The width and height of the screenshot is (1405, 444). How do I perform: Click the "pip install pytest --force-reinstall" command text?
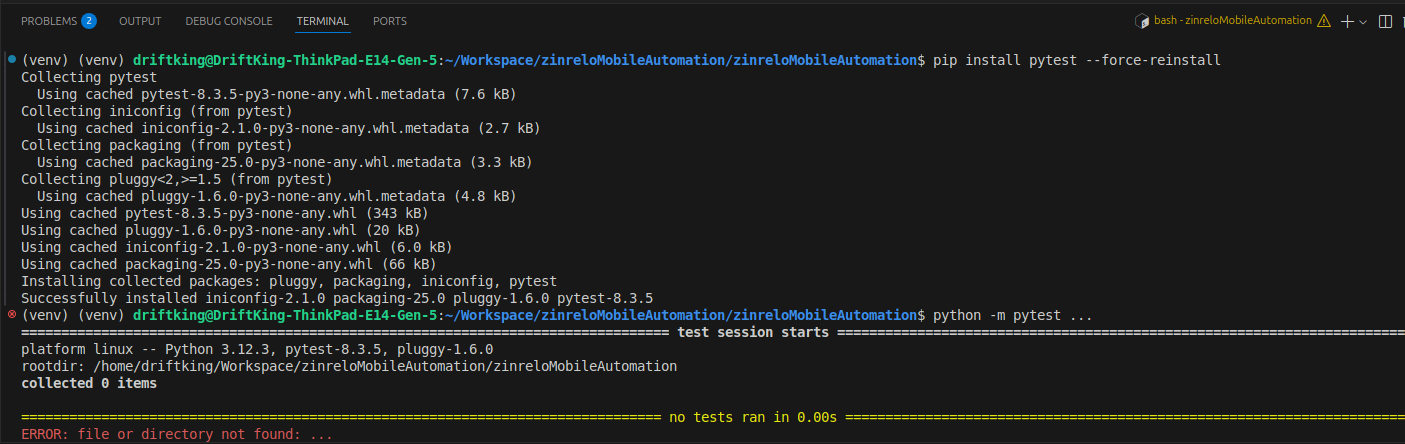1076,61
